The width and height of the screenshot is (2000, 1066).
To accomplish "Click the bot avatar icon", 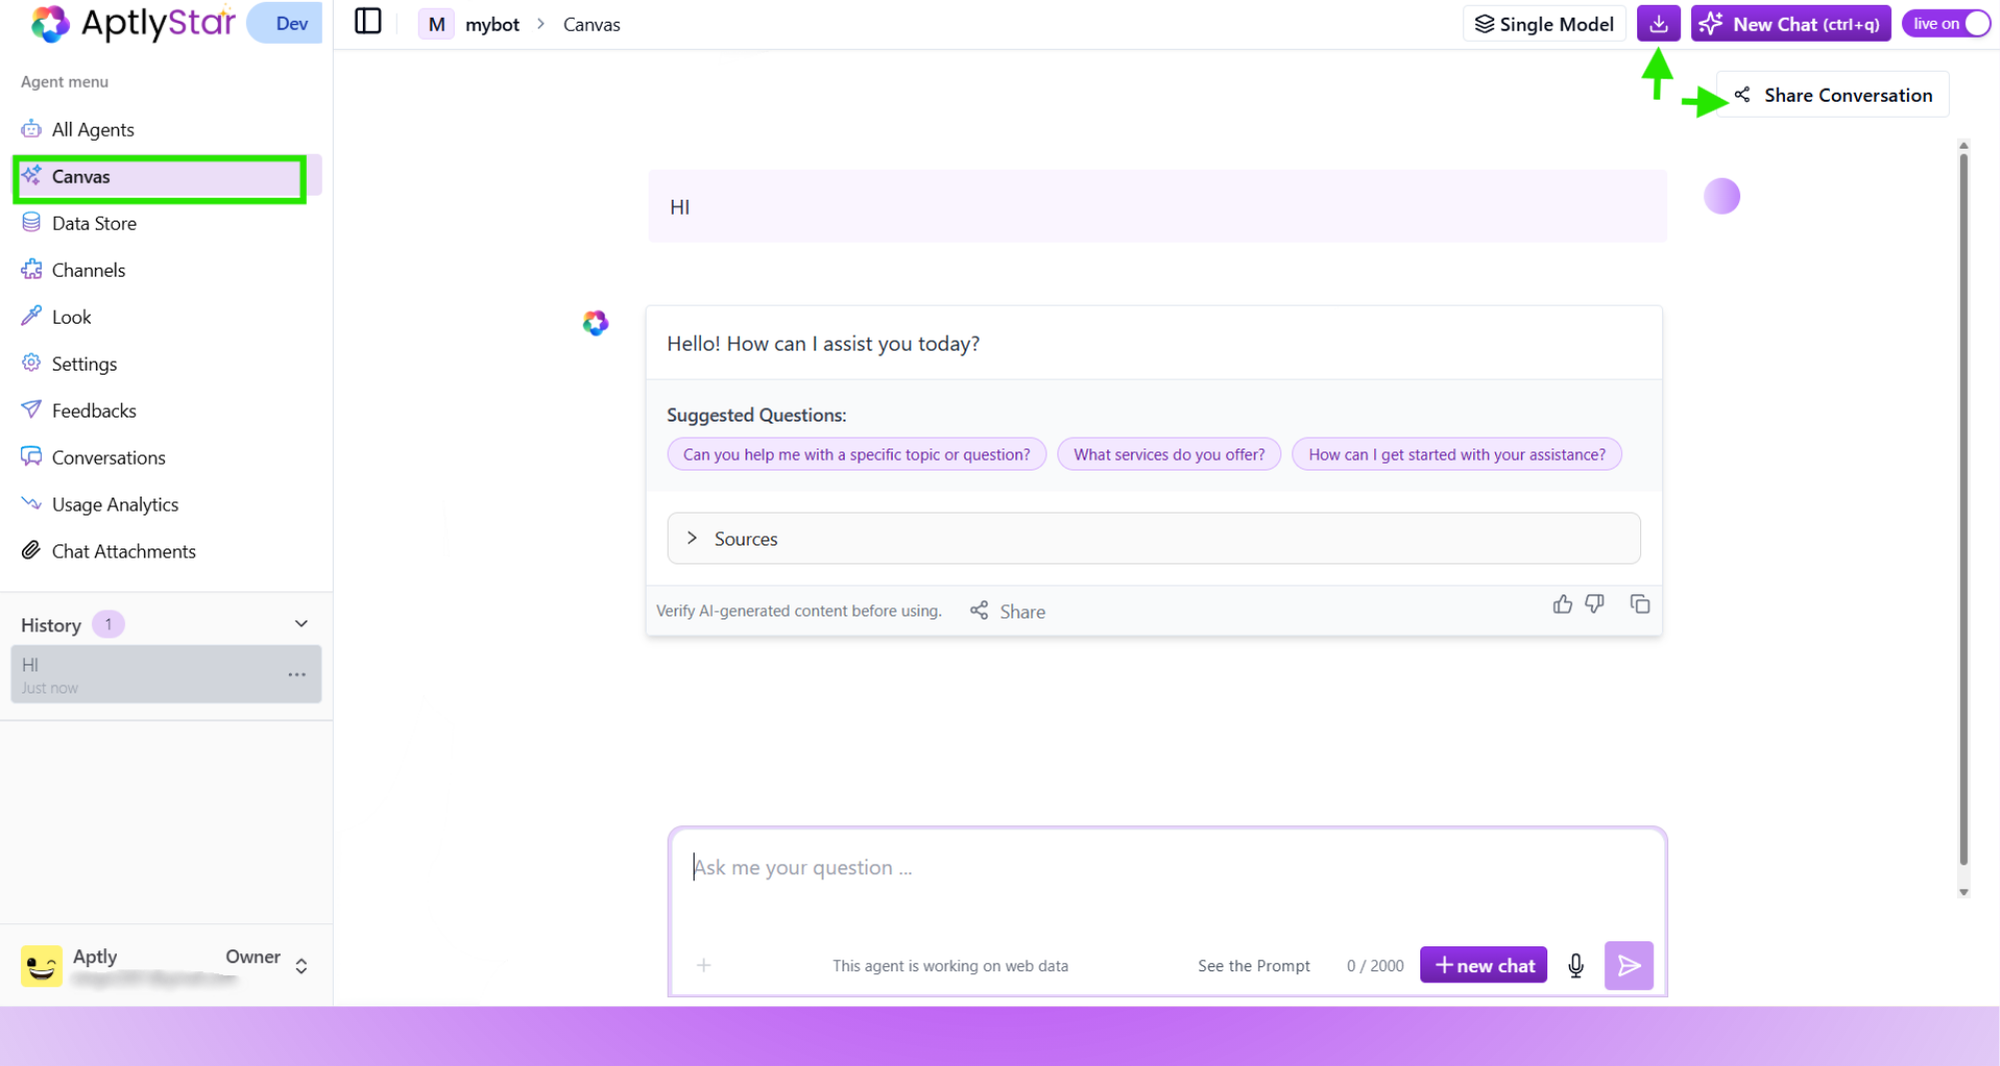I will tap(595, 323).
